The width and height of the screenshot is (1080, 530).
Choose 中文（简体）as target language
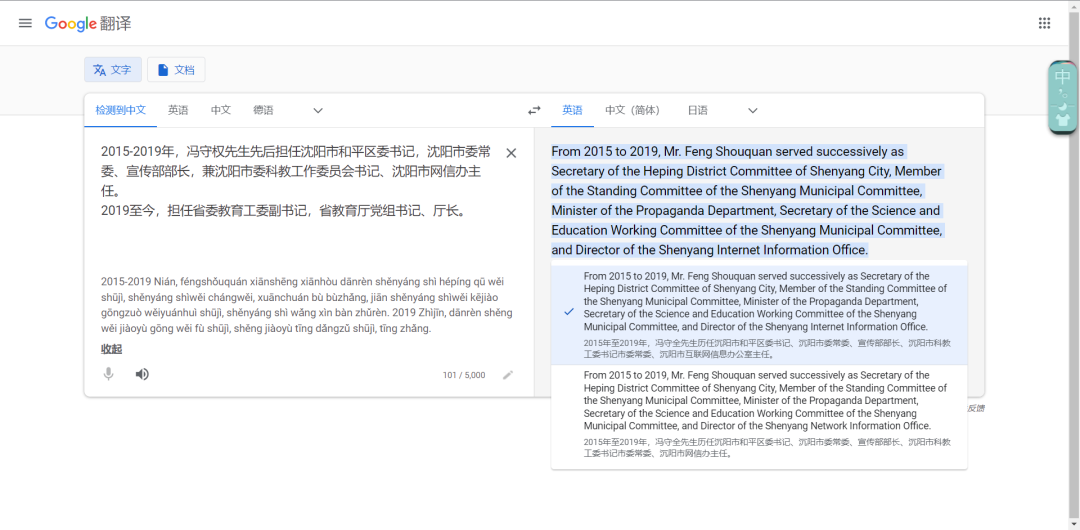tap(632, 110)
